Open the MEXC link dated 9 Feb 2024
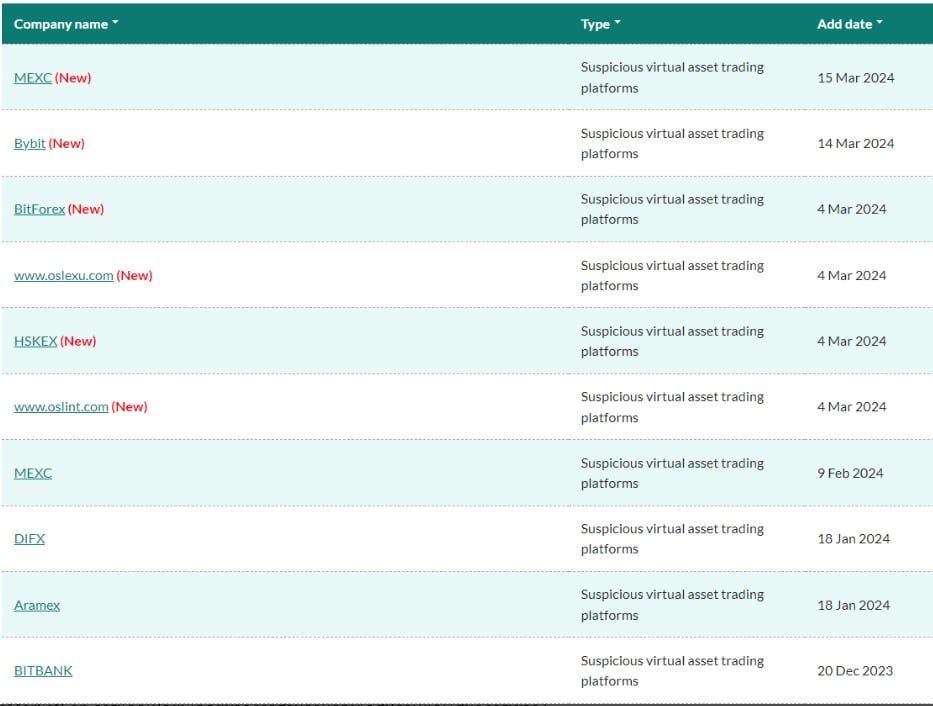The image size is (933, 706). [33, 473]
